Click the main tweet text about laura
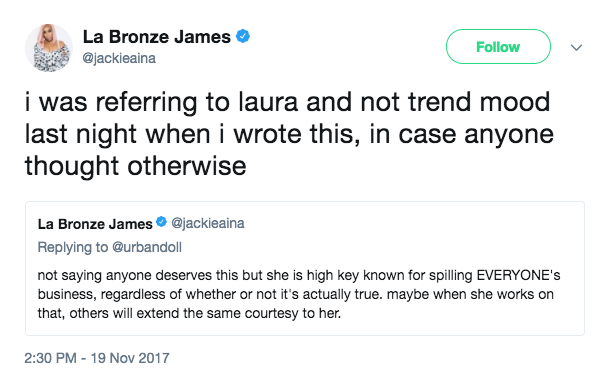 pyautogui.click(x=289, y=134)
